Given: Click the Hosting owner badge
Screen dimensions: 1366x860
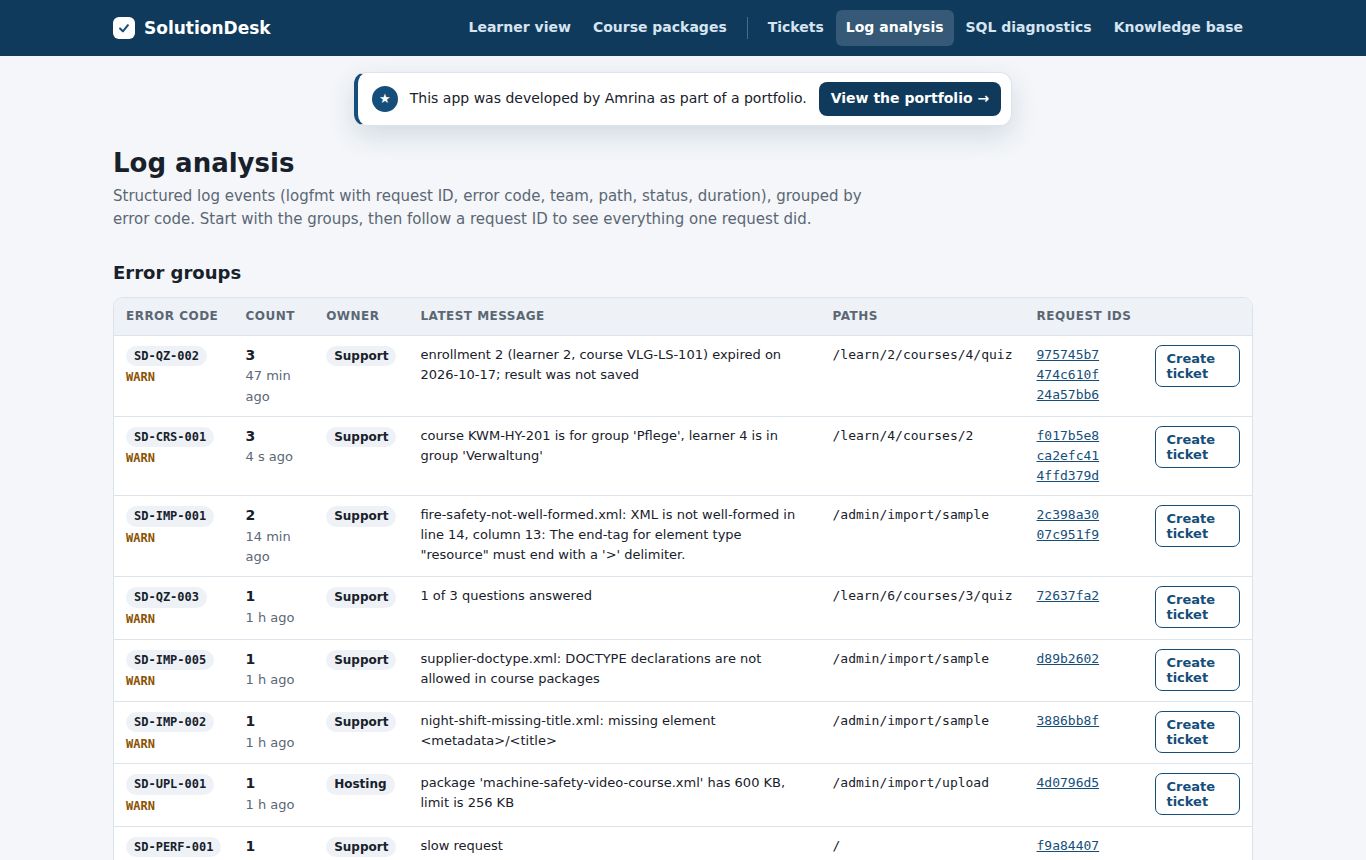Looking at the screenshot, I should 360,784.
